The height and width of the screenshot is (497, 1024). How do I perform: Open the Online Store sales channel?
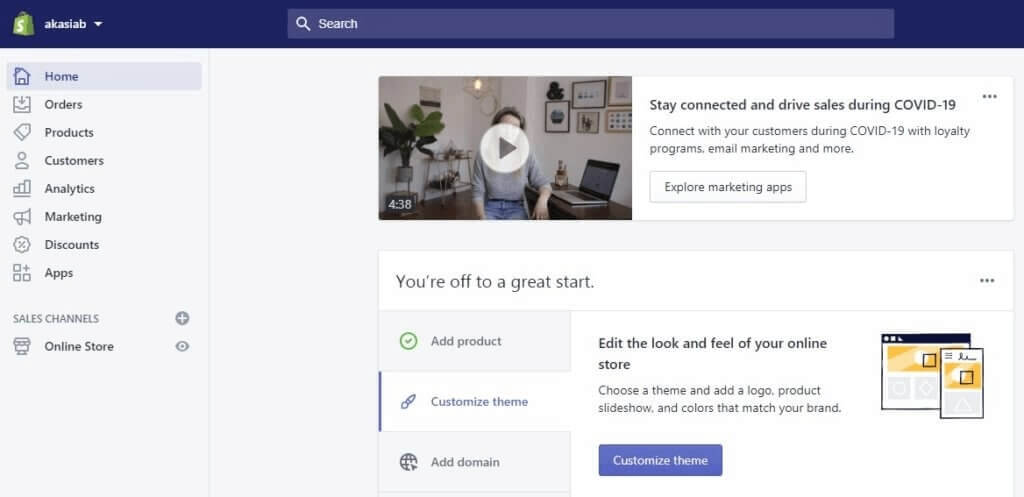click(x=79, y=346)
